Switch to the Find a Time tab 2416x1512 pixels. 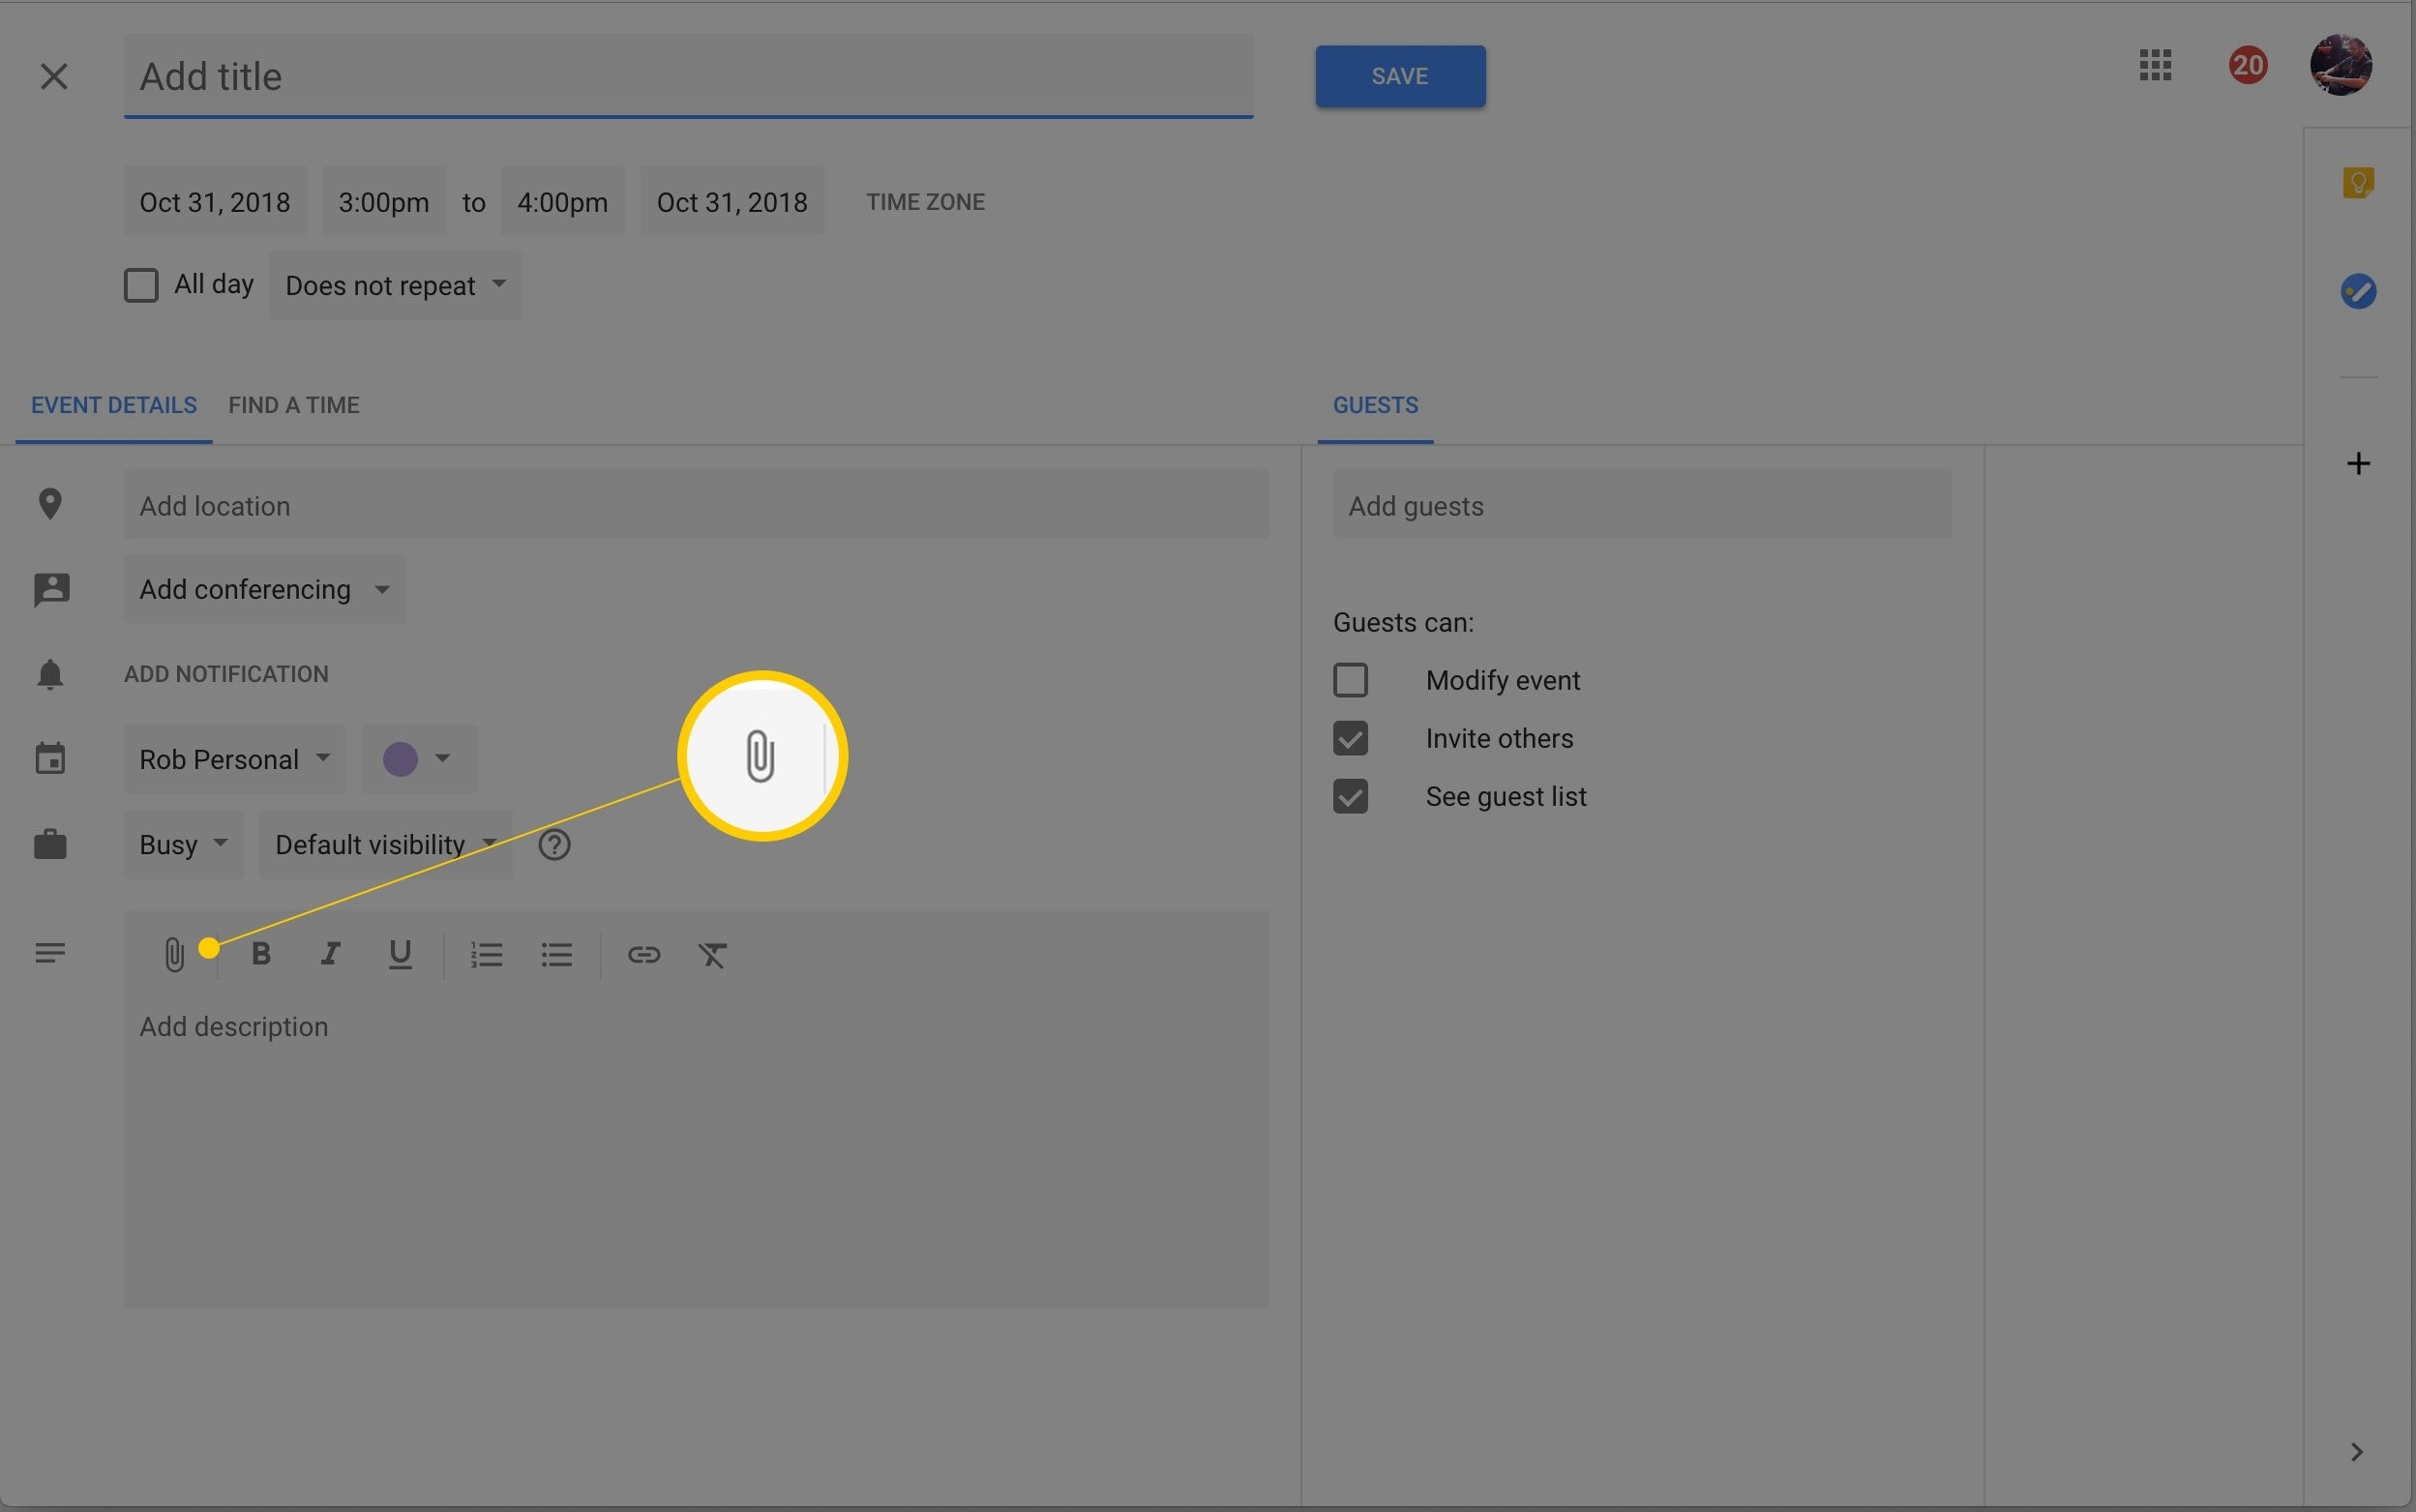(292, 404)
